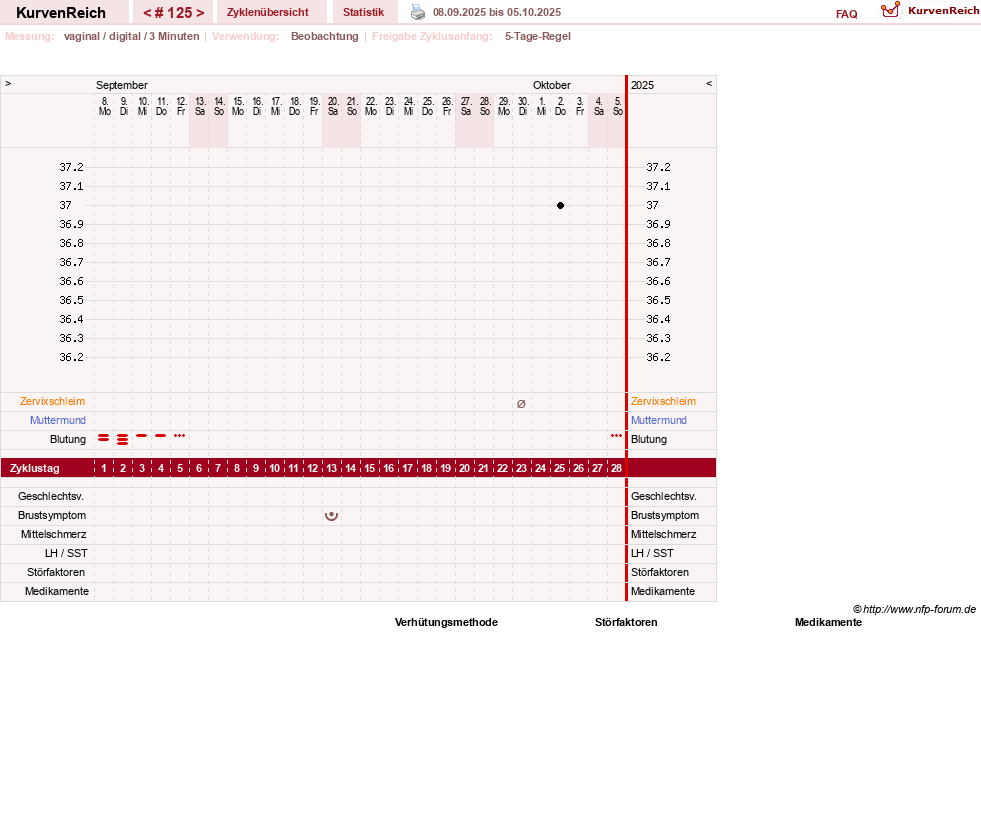
Task: Click the Medikamente heading below the chart
Action: 828,622
